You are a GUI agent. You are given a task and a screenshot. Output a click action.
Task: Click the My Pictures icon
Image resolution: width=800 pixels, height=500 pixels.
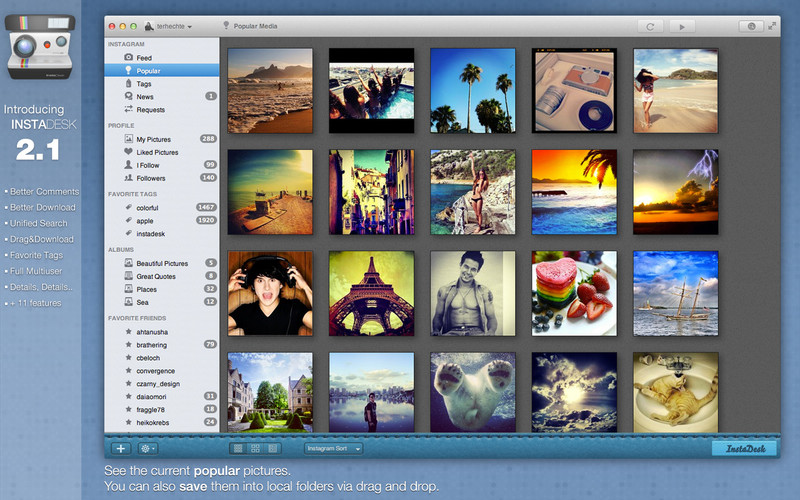click(x=129, y=139)
